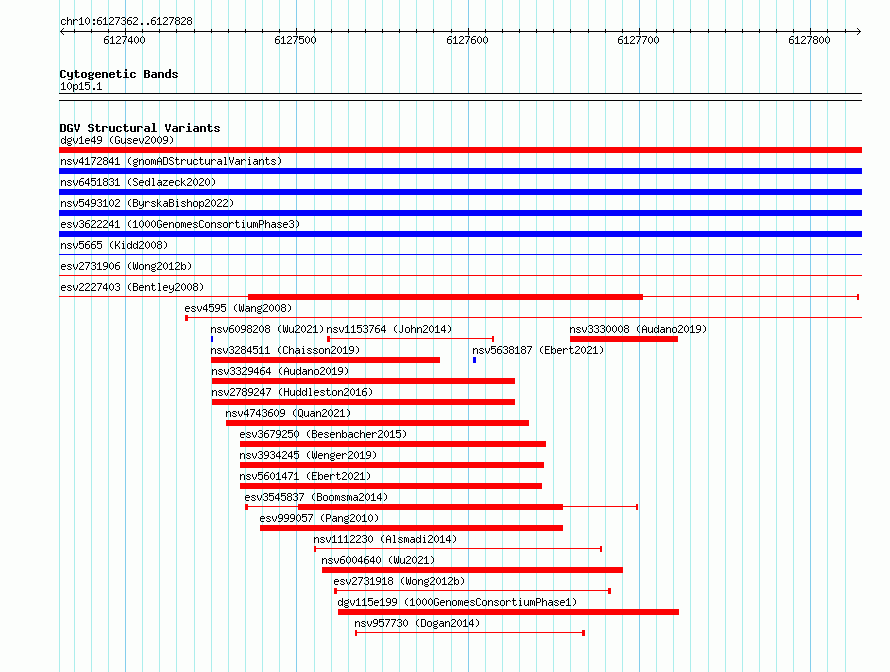Click nsv2789247 (Huddleston2016) label

point(292,392)
